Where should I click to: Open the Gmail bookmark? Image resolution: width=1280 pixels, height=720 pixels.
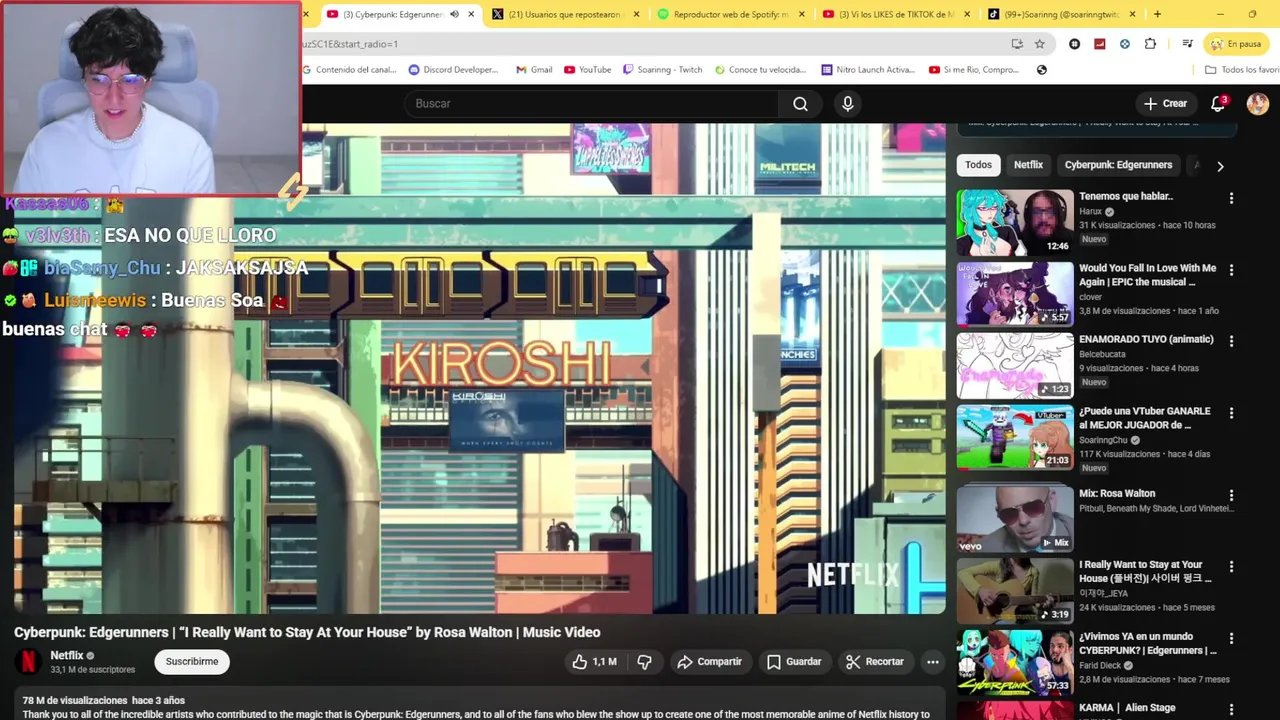[x=534, y=70]
